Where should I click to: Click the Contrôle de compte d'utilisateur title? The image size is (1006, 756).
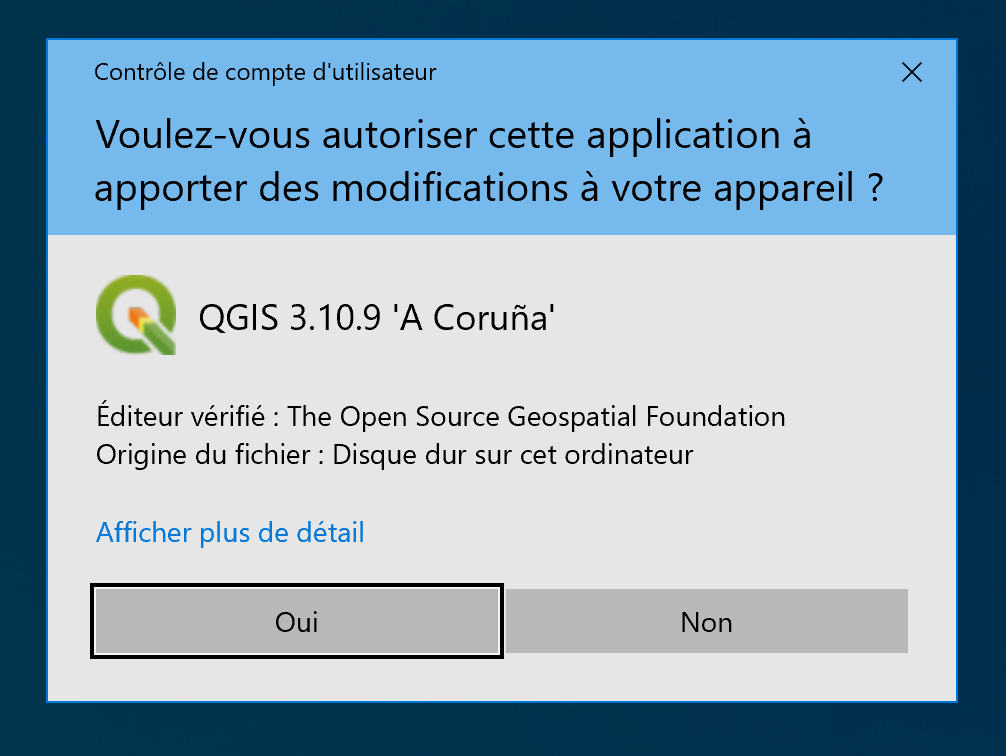click(x=265, y=72)
